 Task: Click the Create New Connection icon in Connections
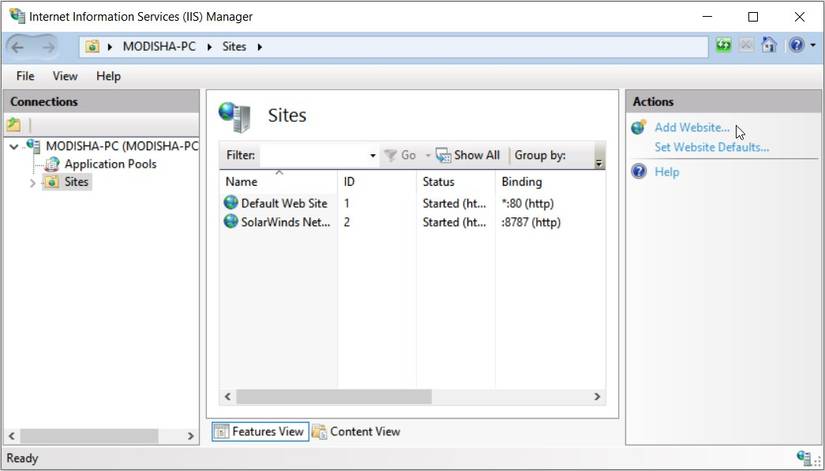click(x=14, y=125)
